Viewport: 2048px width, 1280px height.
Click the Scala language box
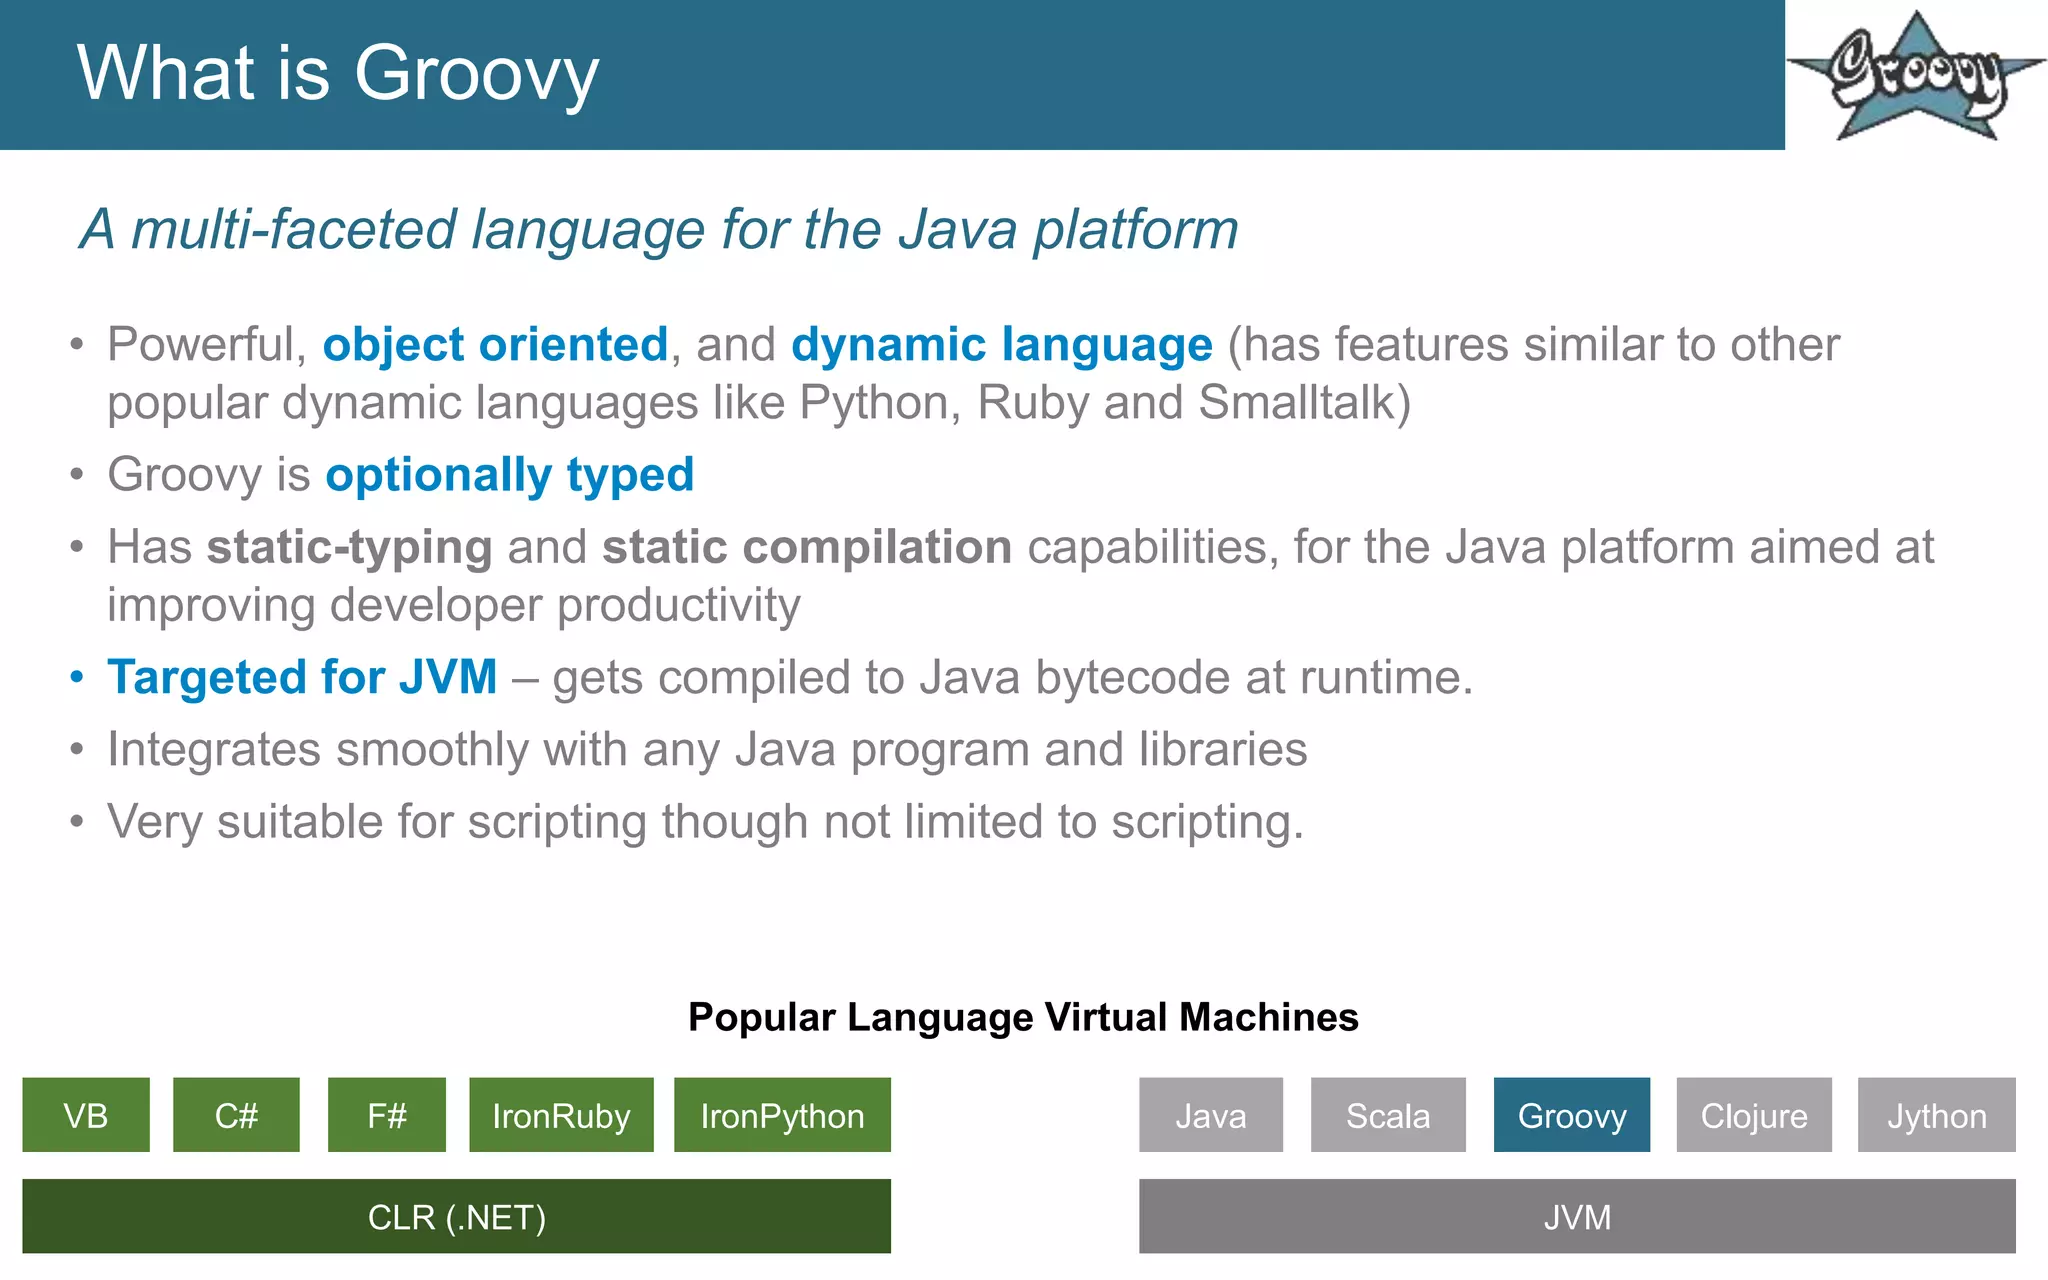click(1388, 1115)
